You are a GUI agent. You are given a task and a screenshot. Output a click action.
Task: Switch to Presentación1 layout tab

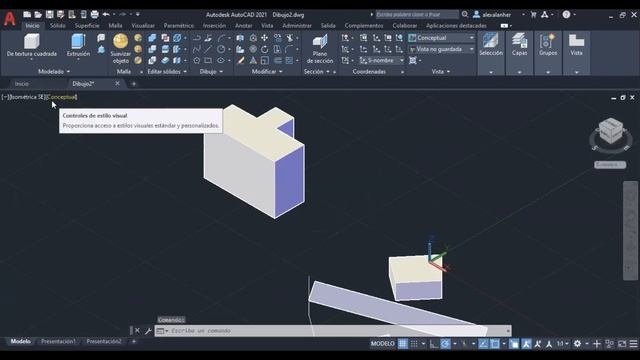58,341
